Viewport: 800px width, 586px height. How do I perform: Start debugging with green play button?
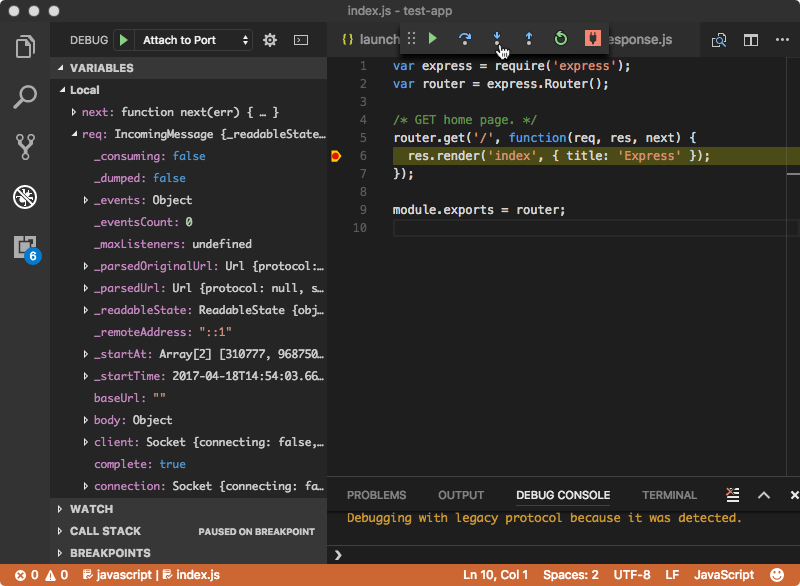coord(123,40)
